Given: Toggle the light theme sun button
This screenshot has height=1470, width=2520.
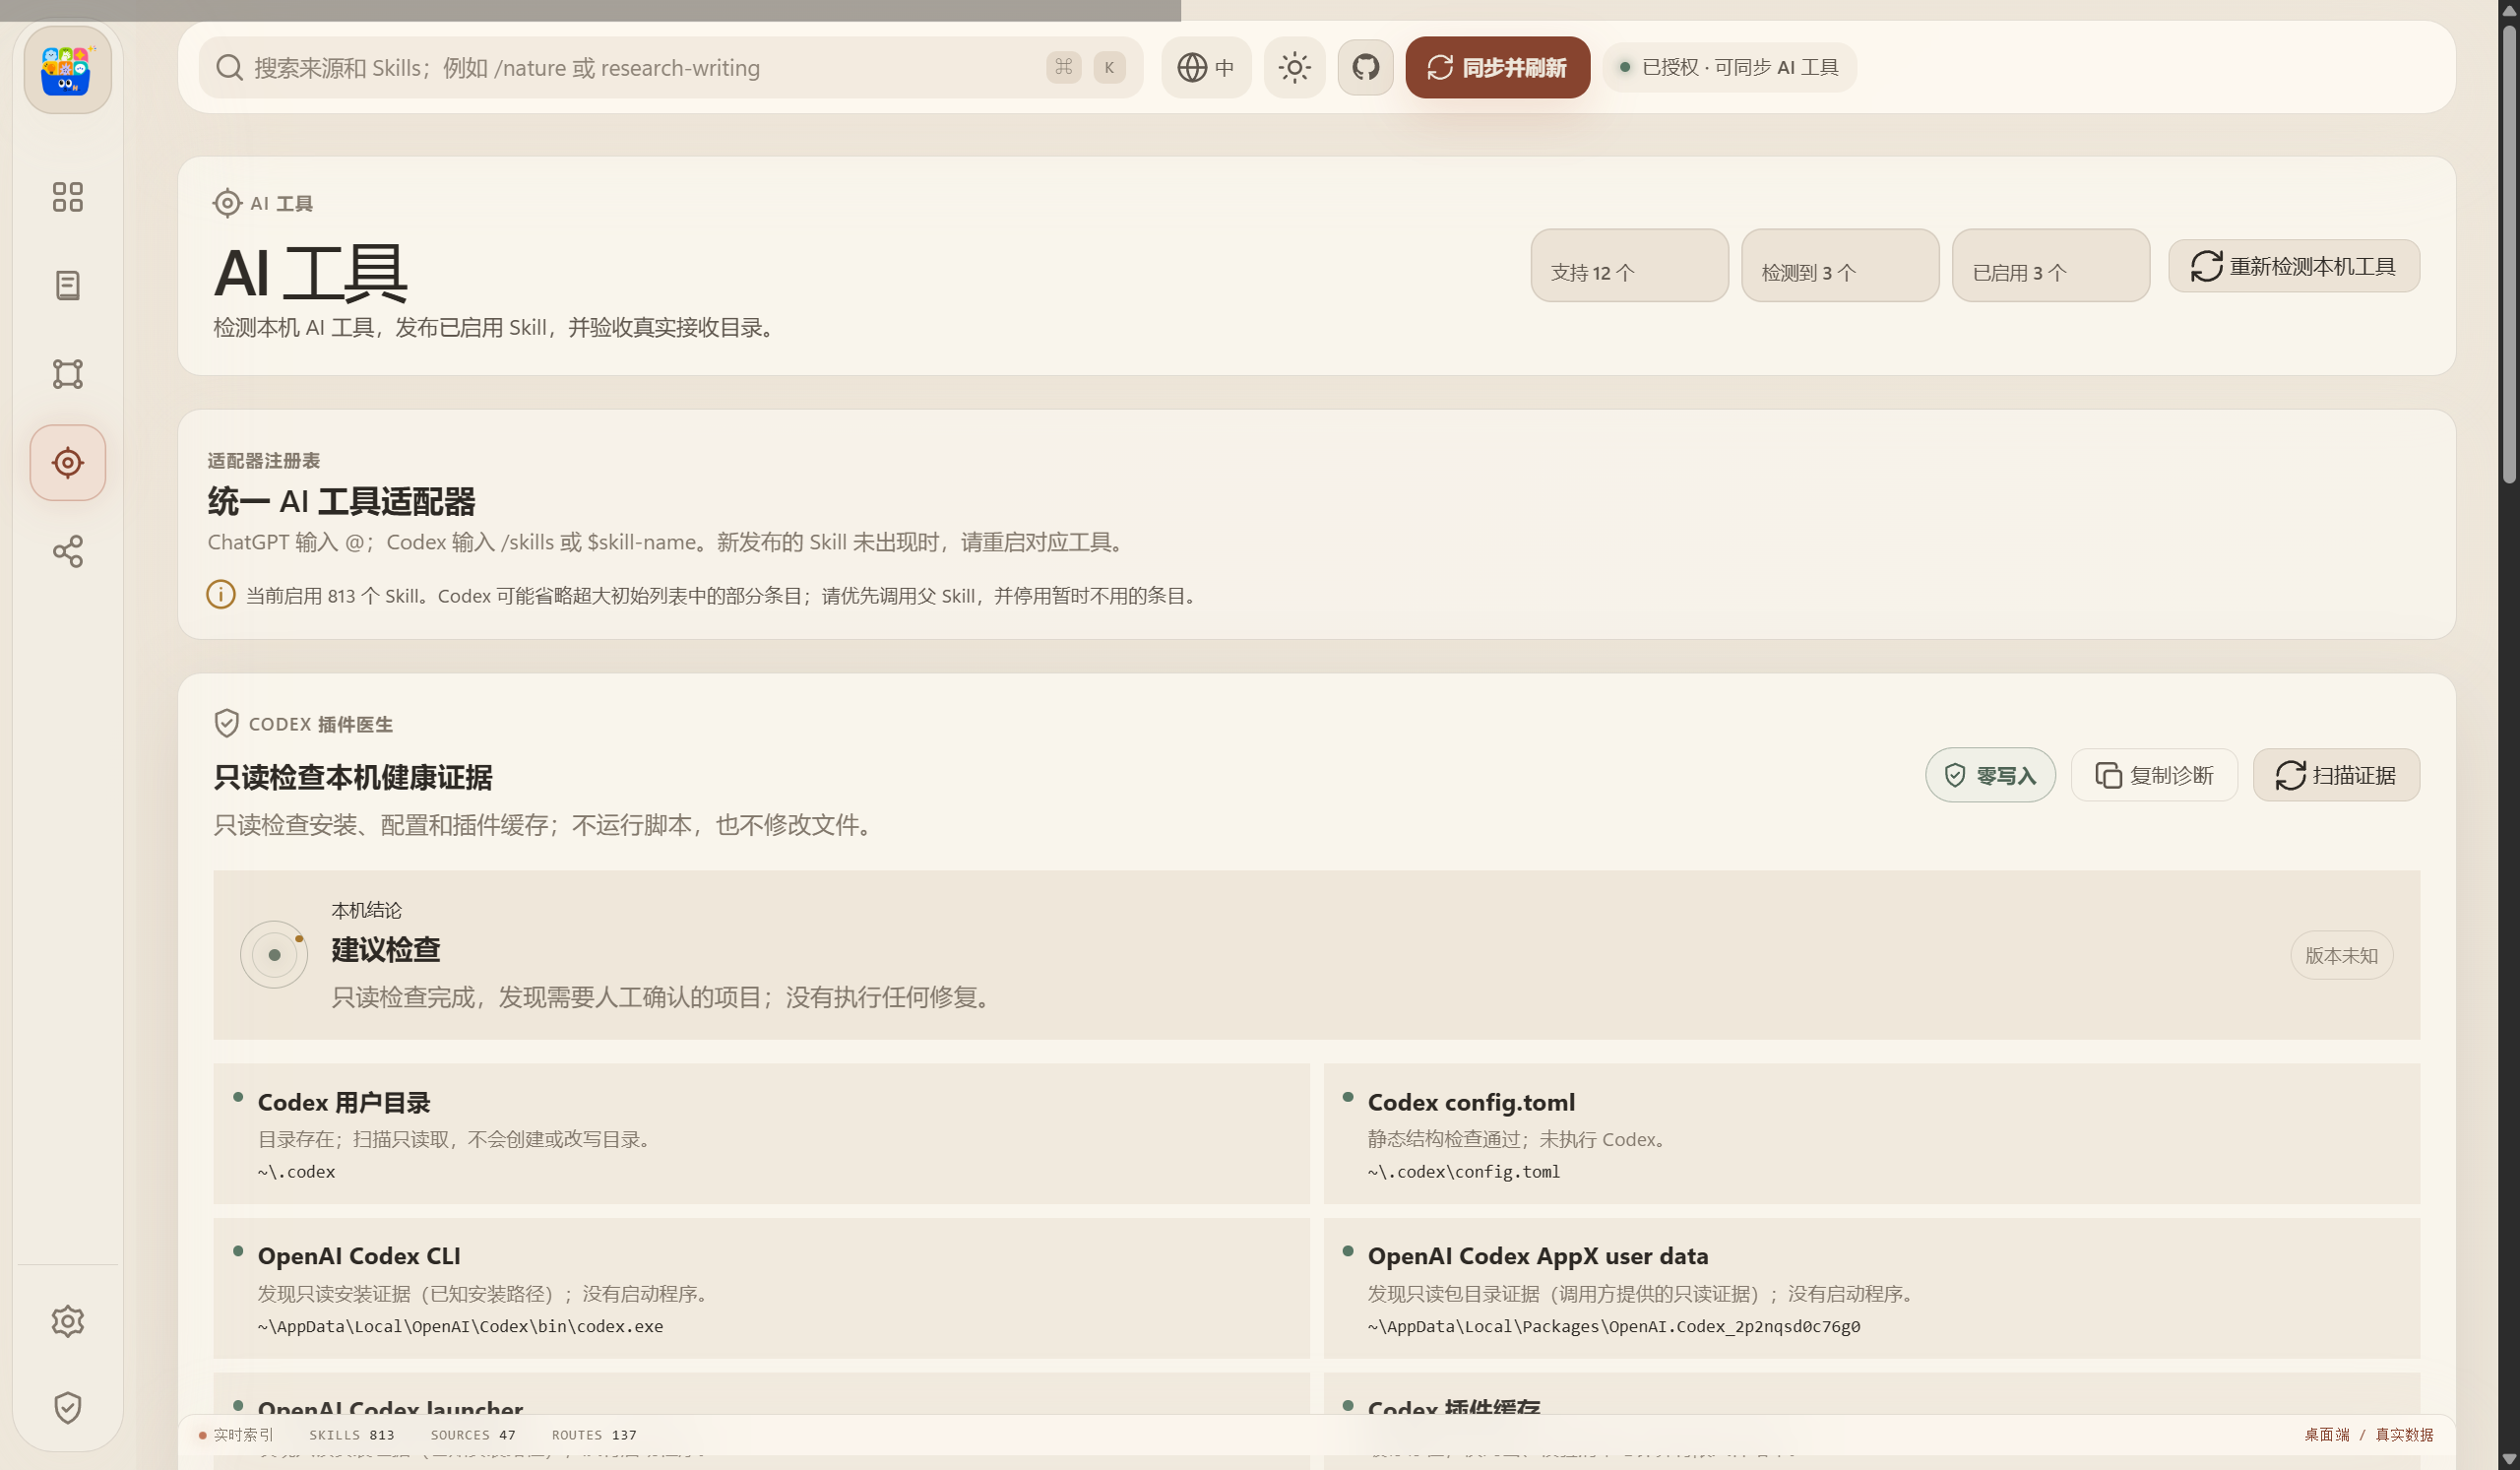Looking at the screenshot, I should click(x=1294, y=68).
